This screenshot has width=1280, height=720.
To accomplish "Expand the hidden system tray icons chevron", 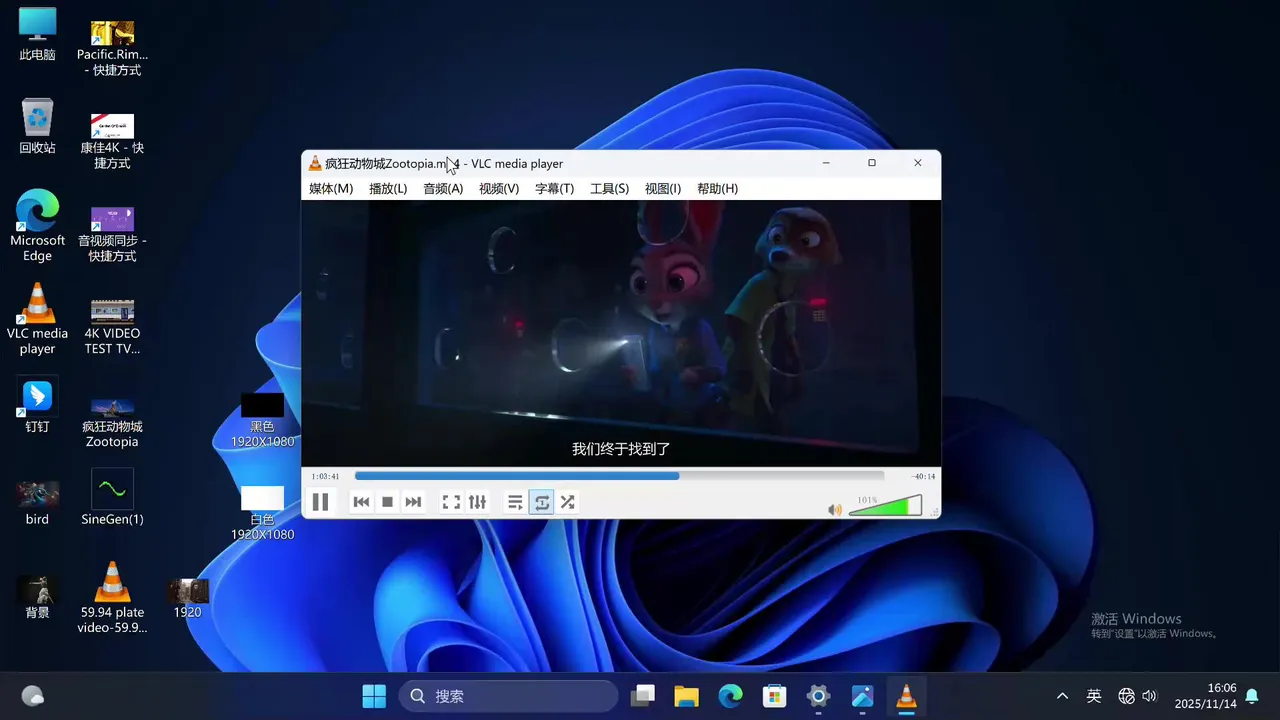I will tap(1062, 696).
